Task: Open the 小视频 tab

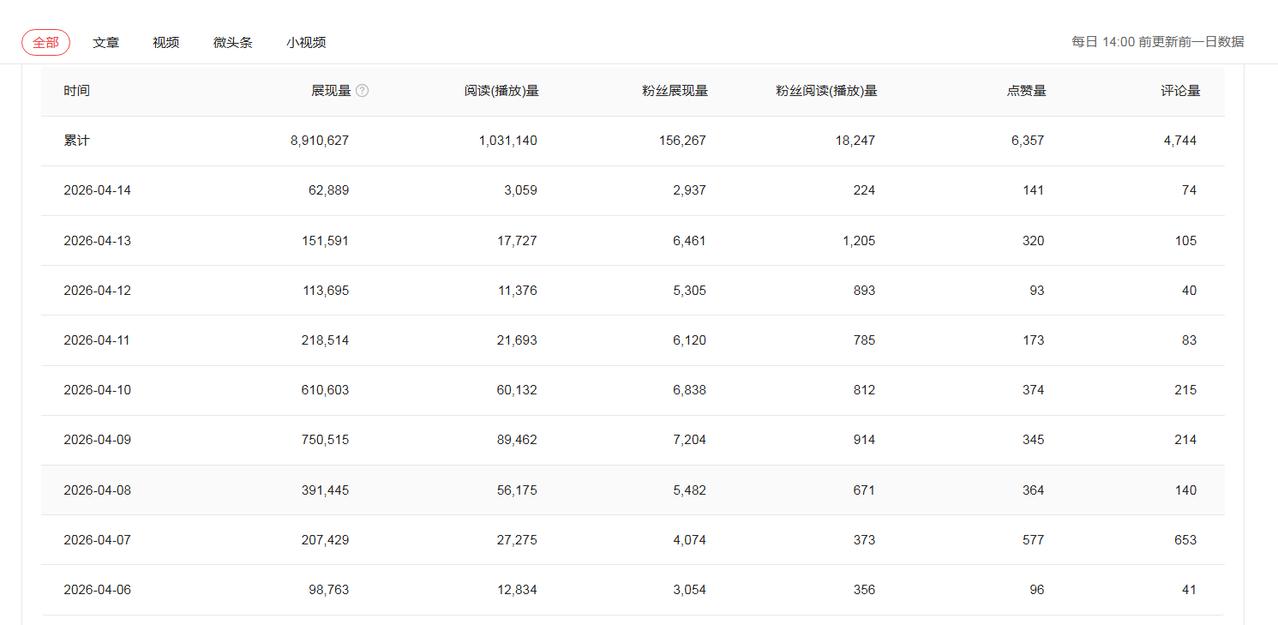Action: pyautogui.click(x=306, y=42)
